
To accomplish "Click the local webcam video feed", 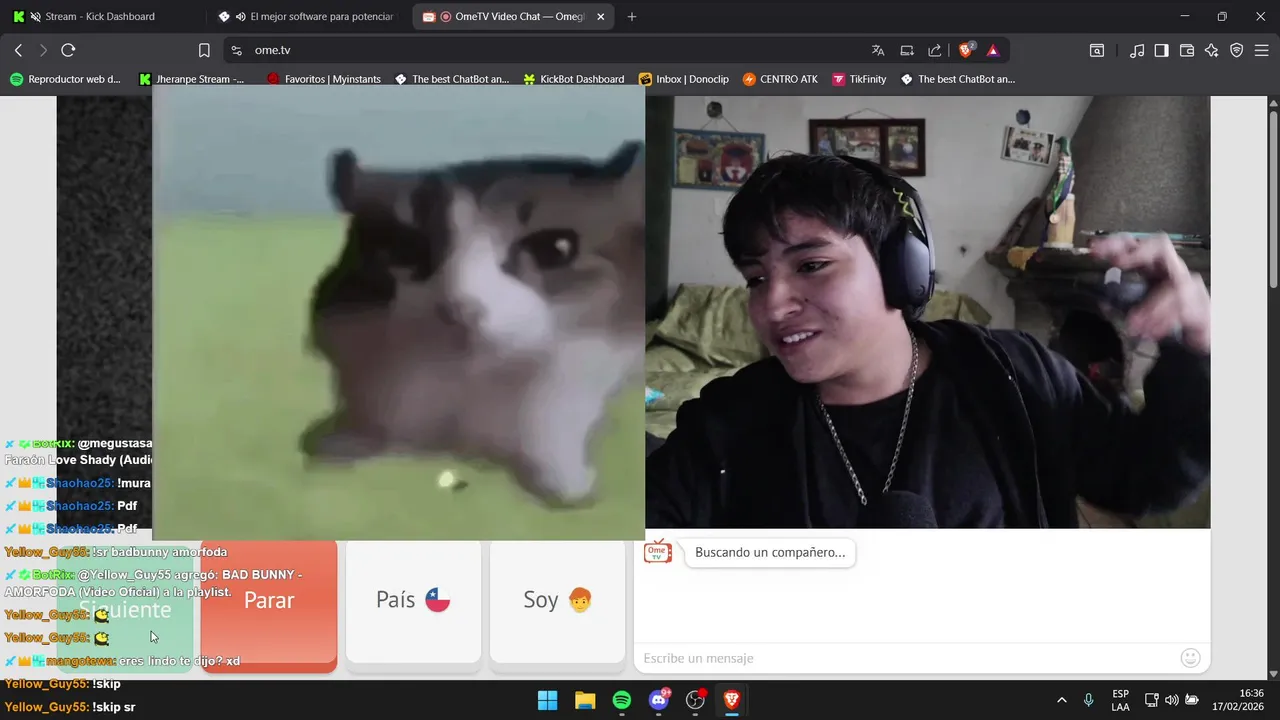I will pos(928,312).
